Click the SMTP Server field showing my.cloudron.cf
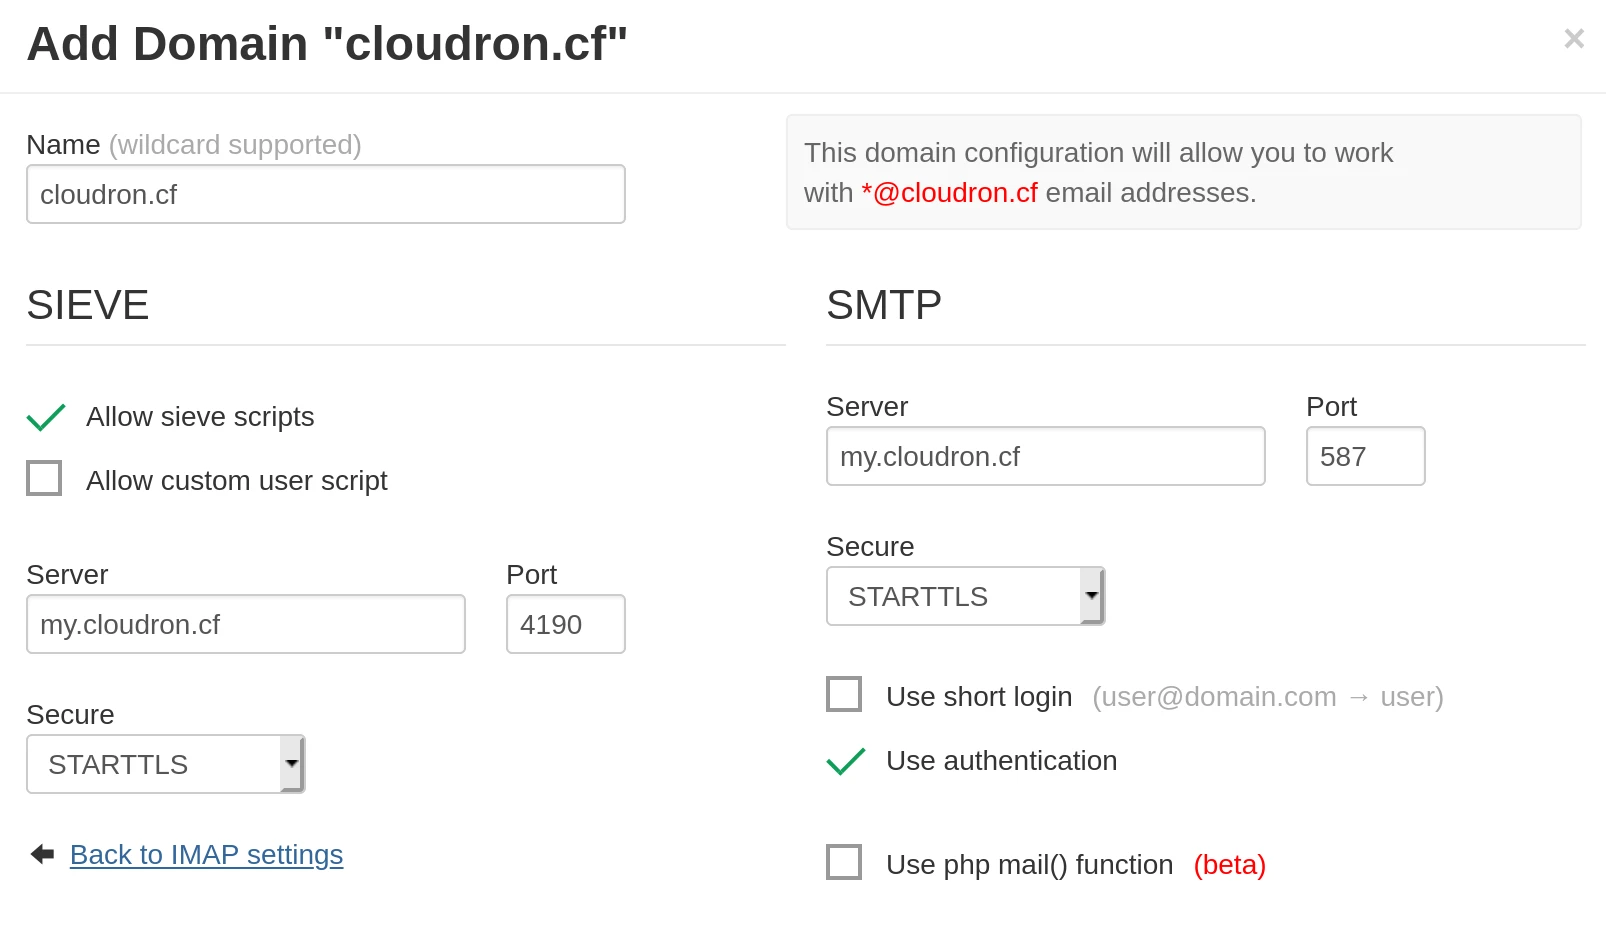 [x=1045, y=456]
